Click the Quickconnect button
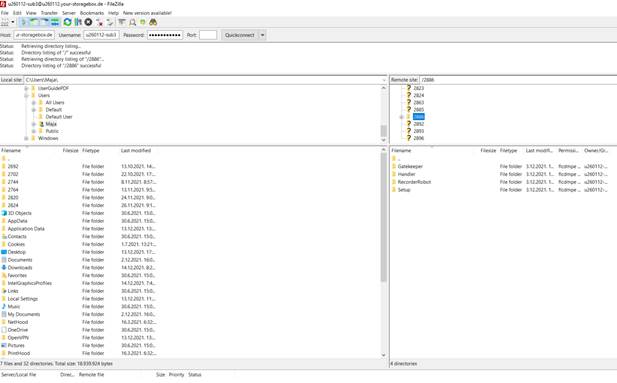The image size is (617, 383). click(x=240, y=35)
